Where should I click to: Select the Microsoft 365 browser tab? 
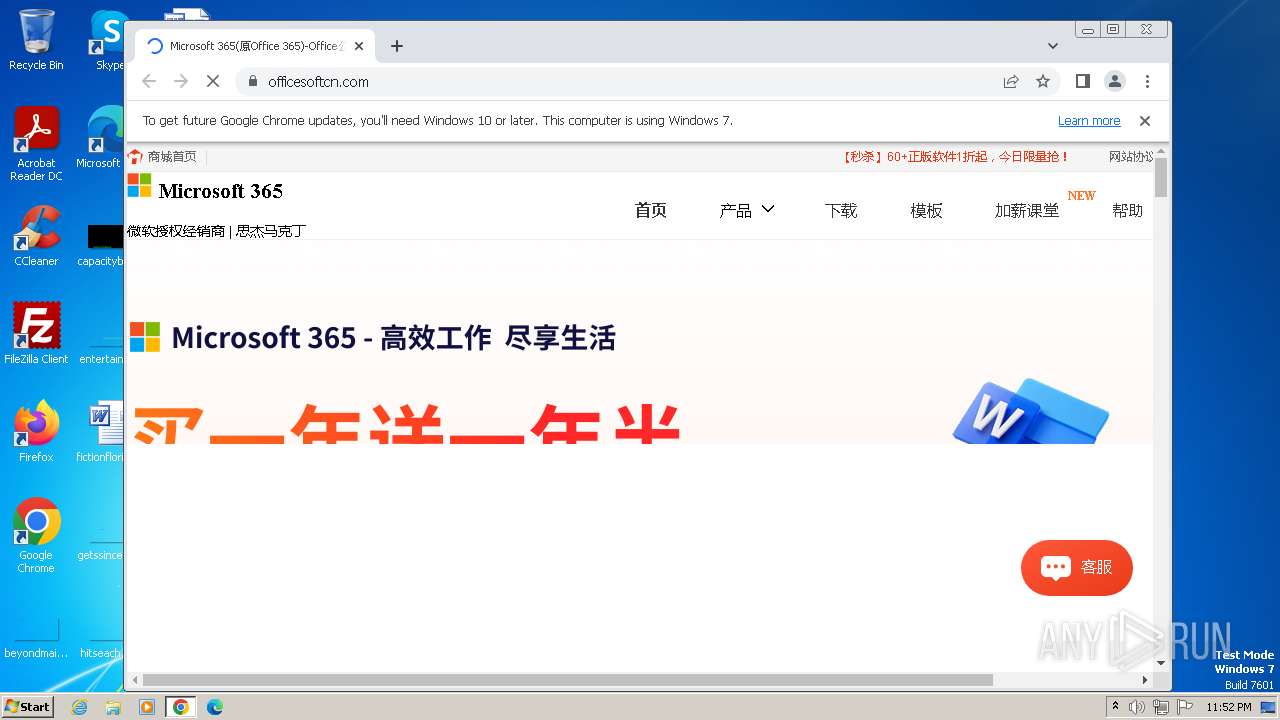pos(256,46)
